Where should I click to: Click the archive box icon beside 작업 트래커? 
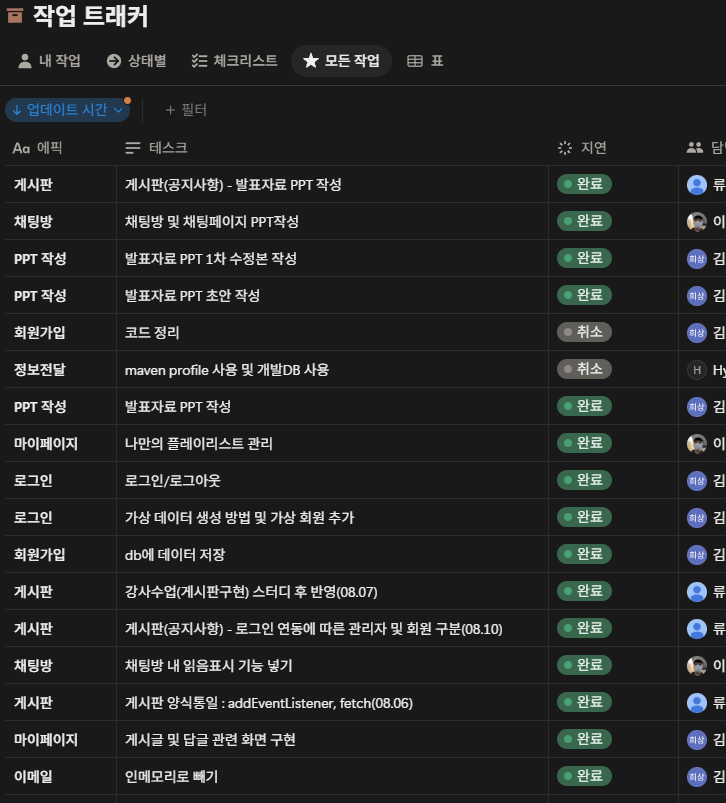(x=15, y=16)
